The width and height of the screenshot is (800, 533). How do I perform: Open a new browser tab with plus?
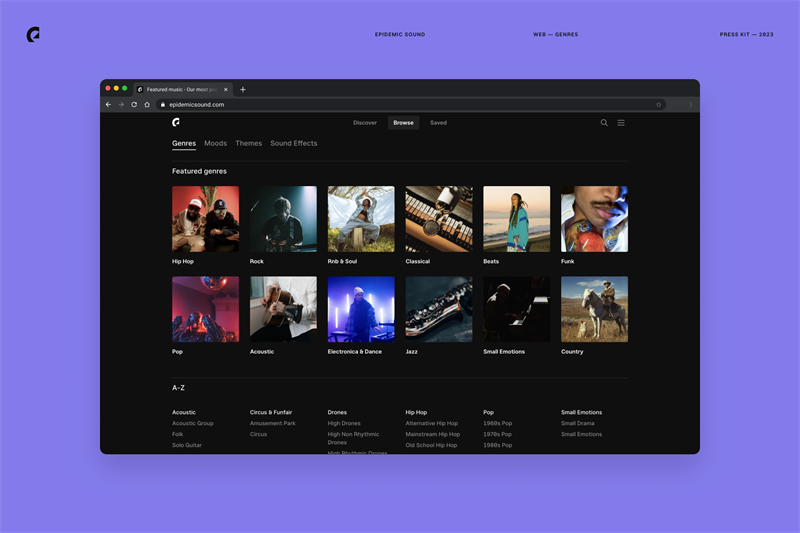[243, 89]
